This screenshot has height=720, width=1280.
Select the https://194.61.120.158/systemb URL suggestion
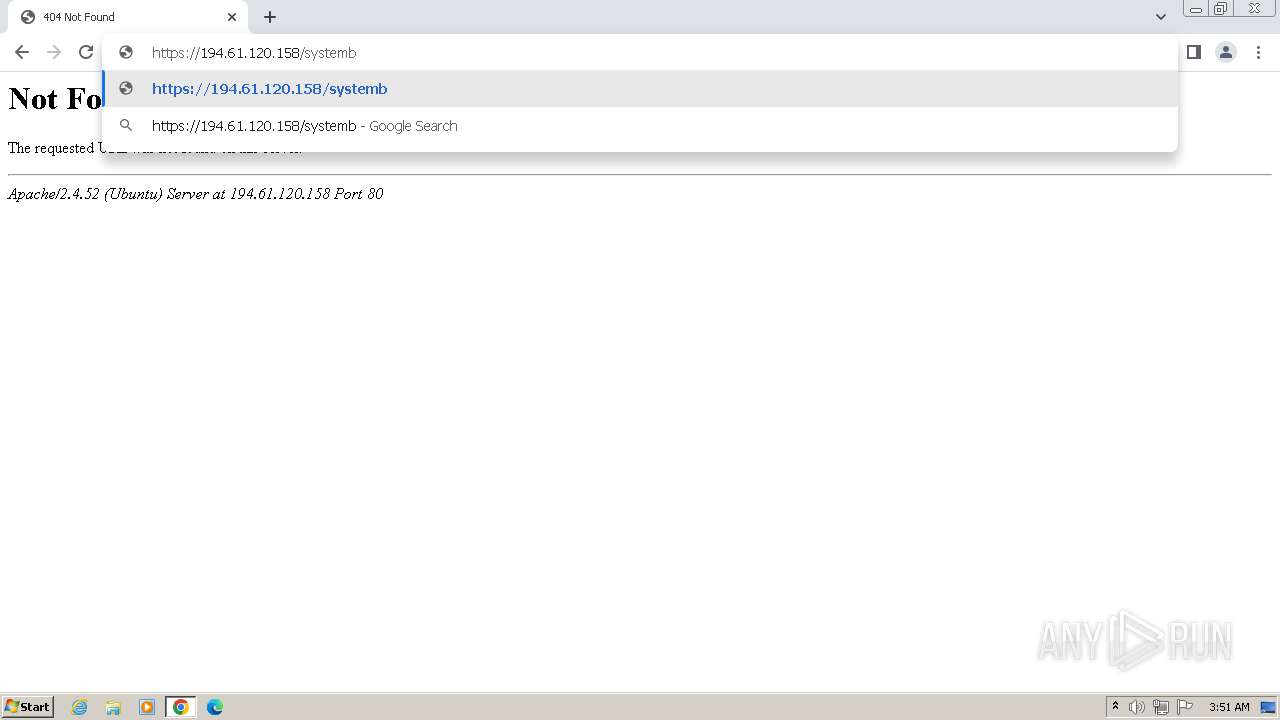pyautogui.click(x=640, y=89)
